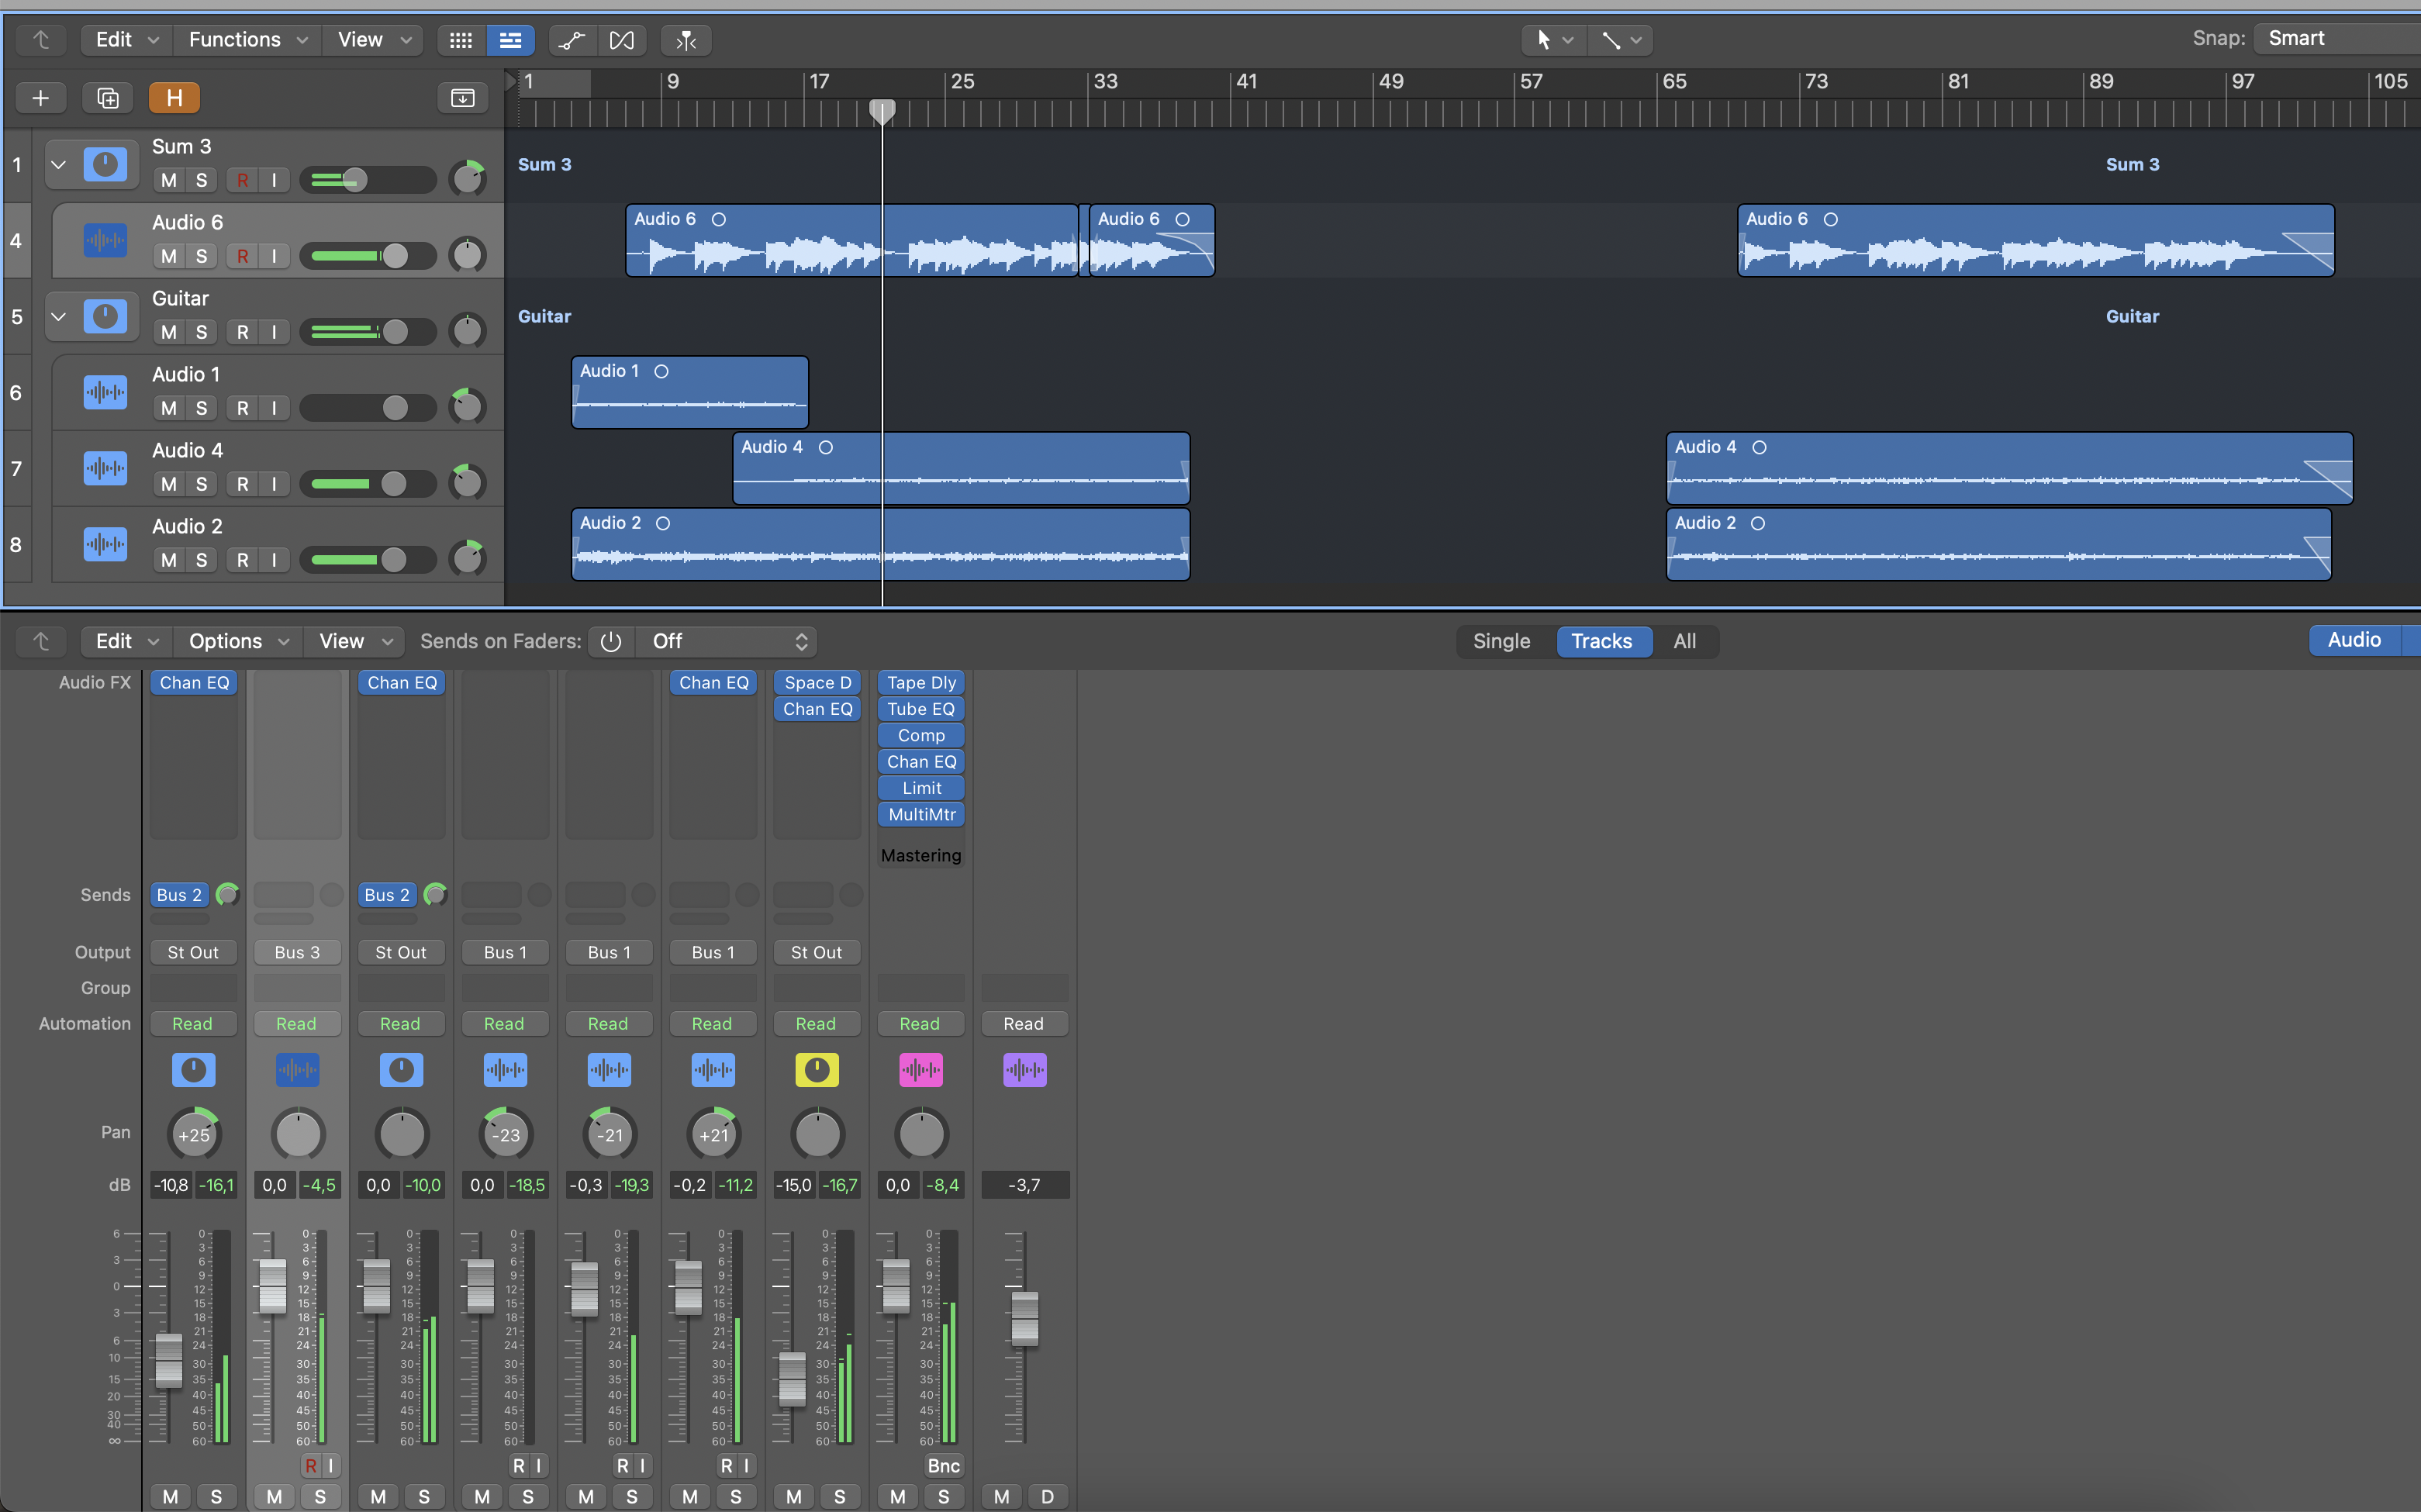Click the Add Track plus button

[x=40, y=98]
